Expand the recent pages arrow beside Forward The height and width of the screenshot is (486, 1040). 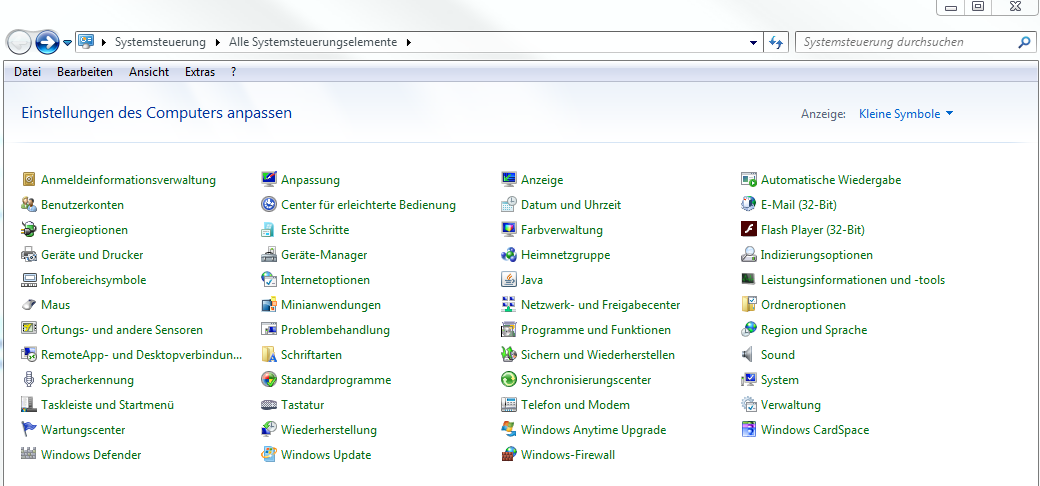pyautogui.click(x=67, y=43)
